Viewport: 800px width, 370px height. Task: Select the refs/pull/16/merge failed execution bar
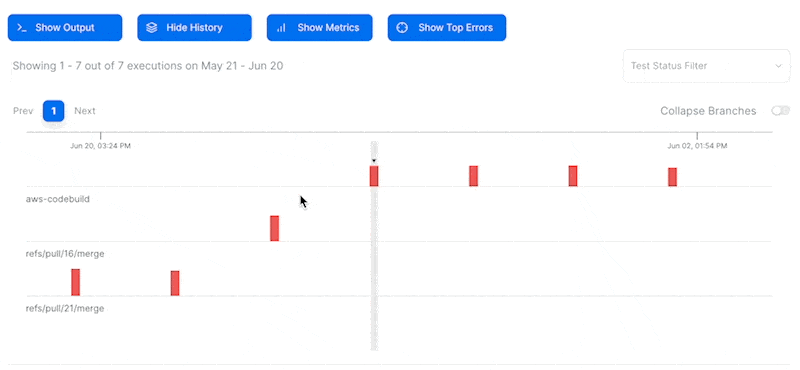coord(274,228)
